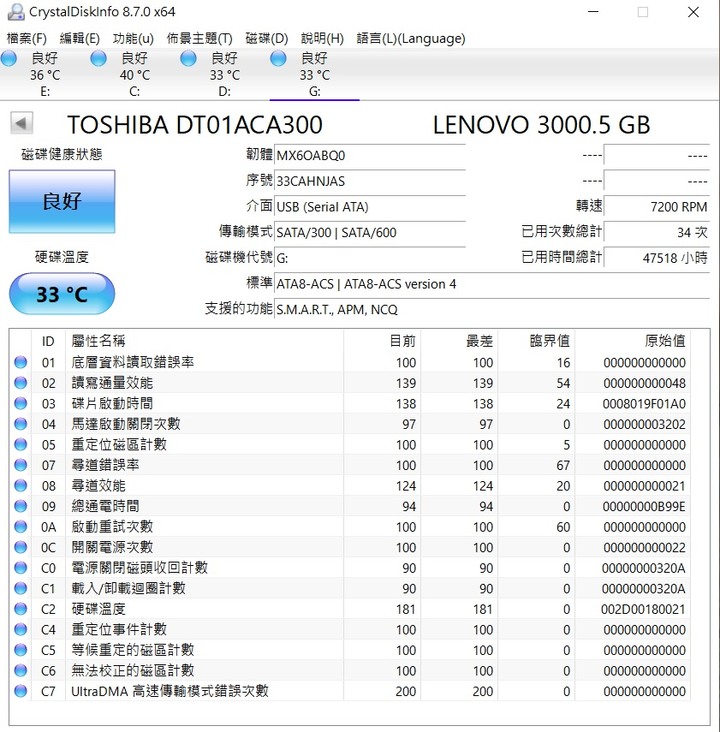Viewport: 720px width, 732px height.
Task: Click the interface field USB (Serial ATA)
Action: [370, 207]
